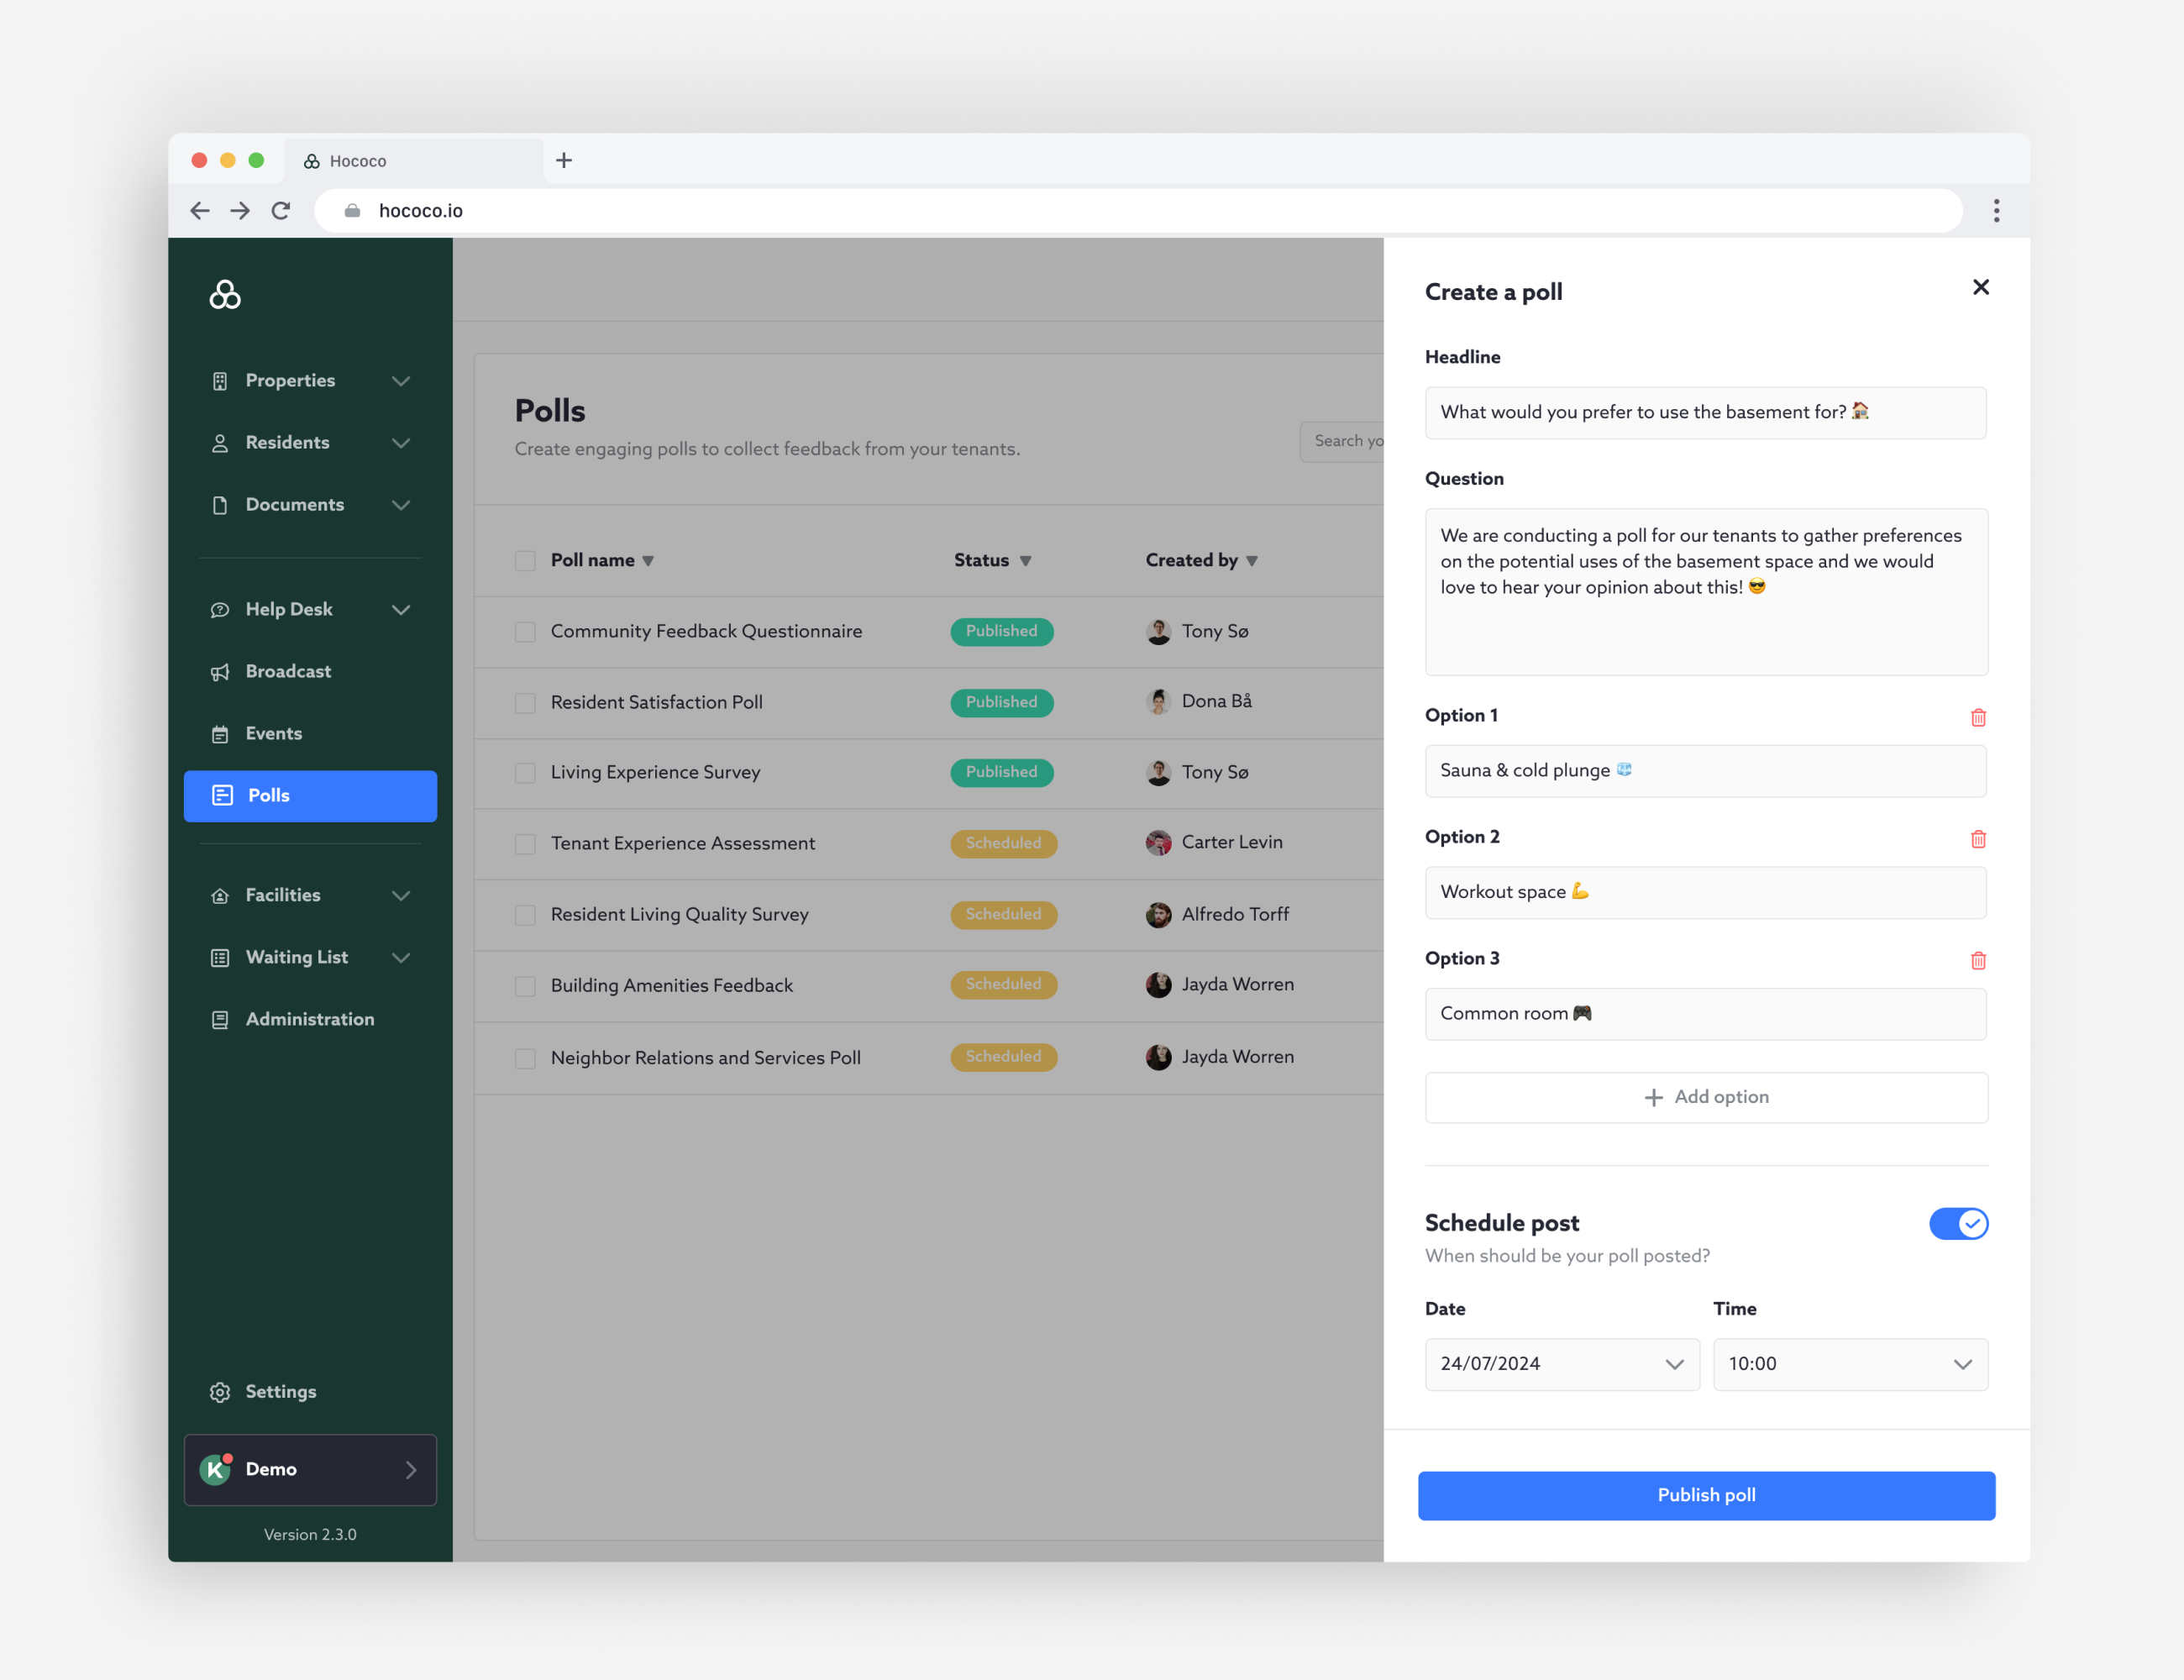Viewport: 2184px width, 1680px height.
Task: Open the Events calendar section
Action: click(x=221, y=733)
